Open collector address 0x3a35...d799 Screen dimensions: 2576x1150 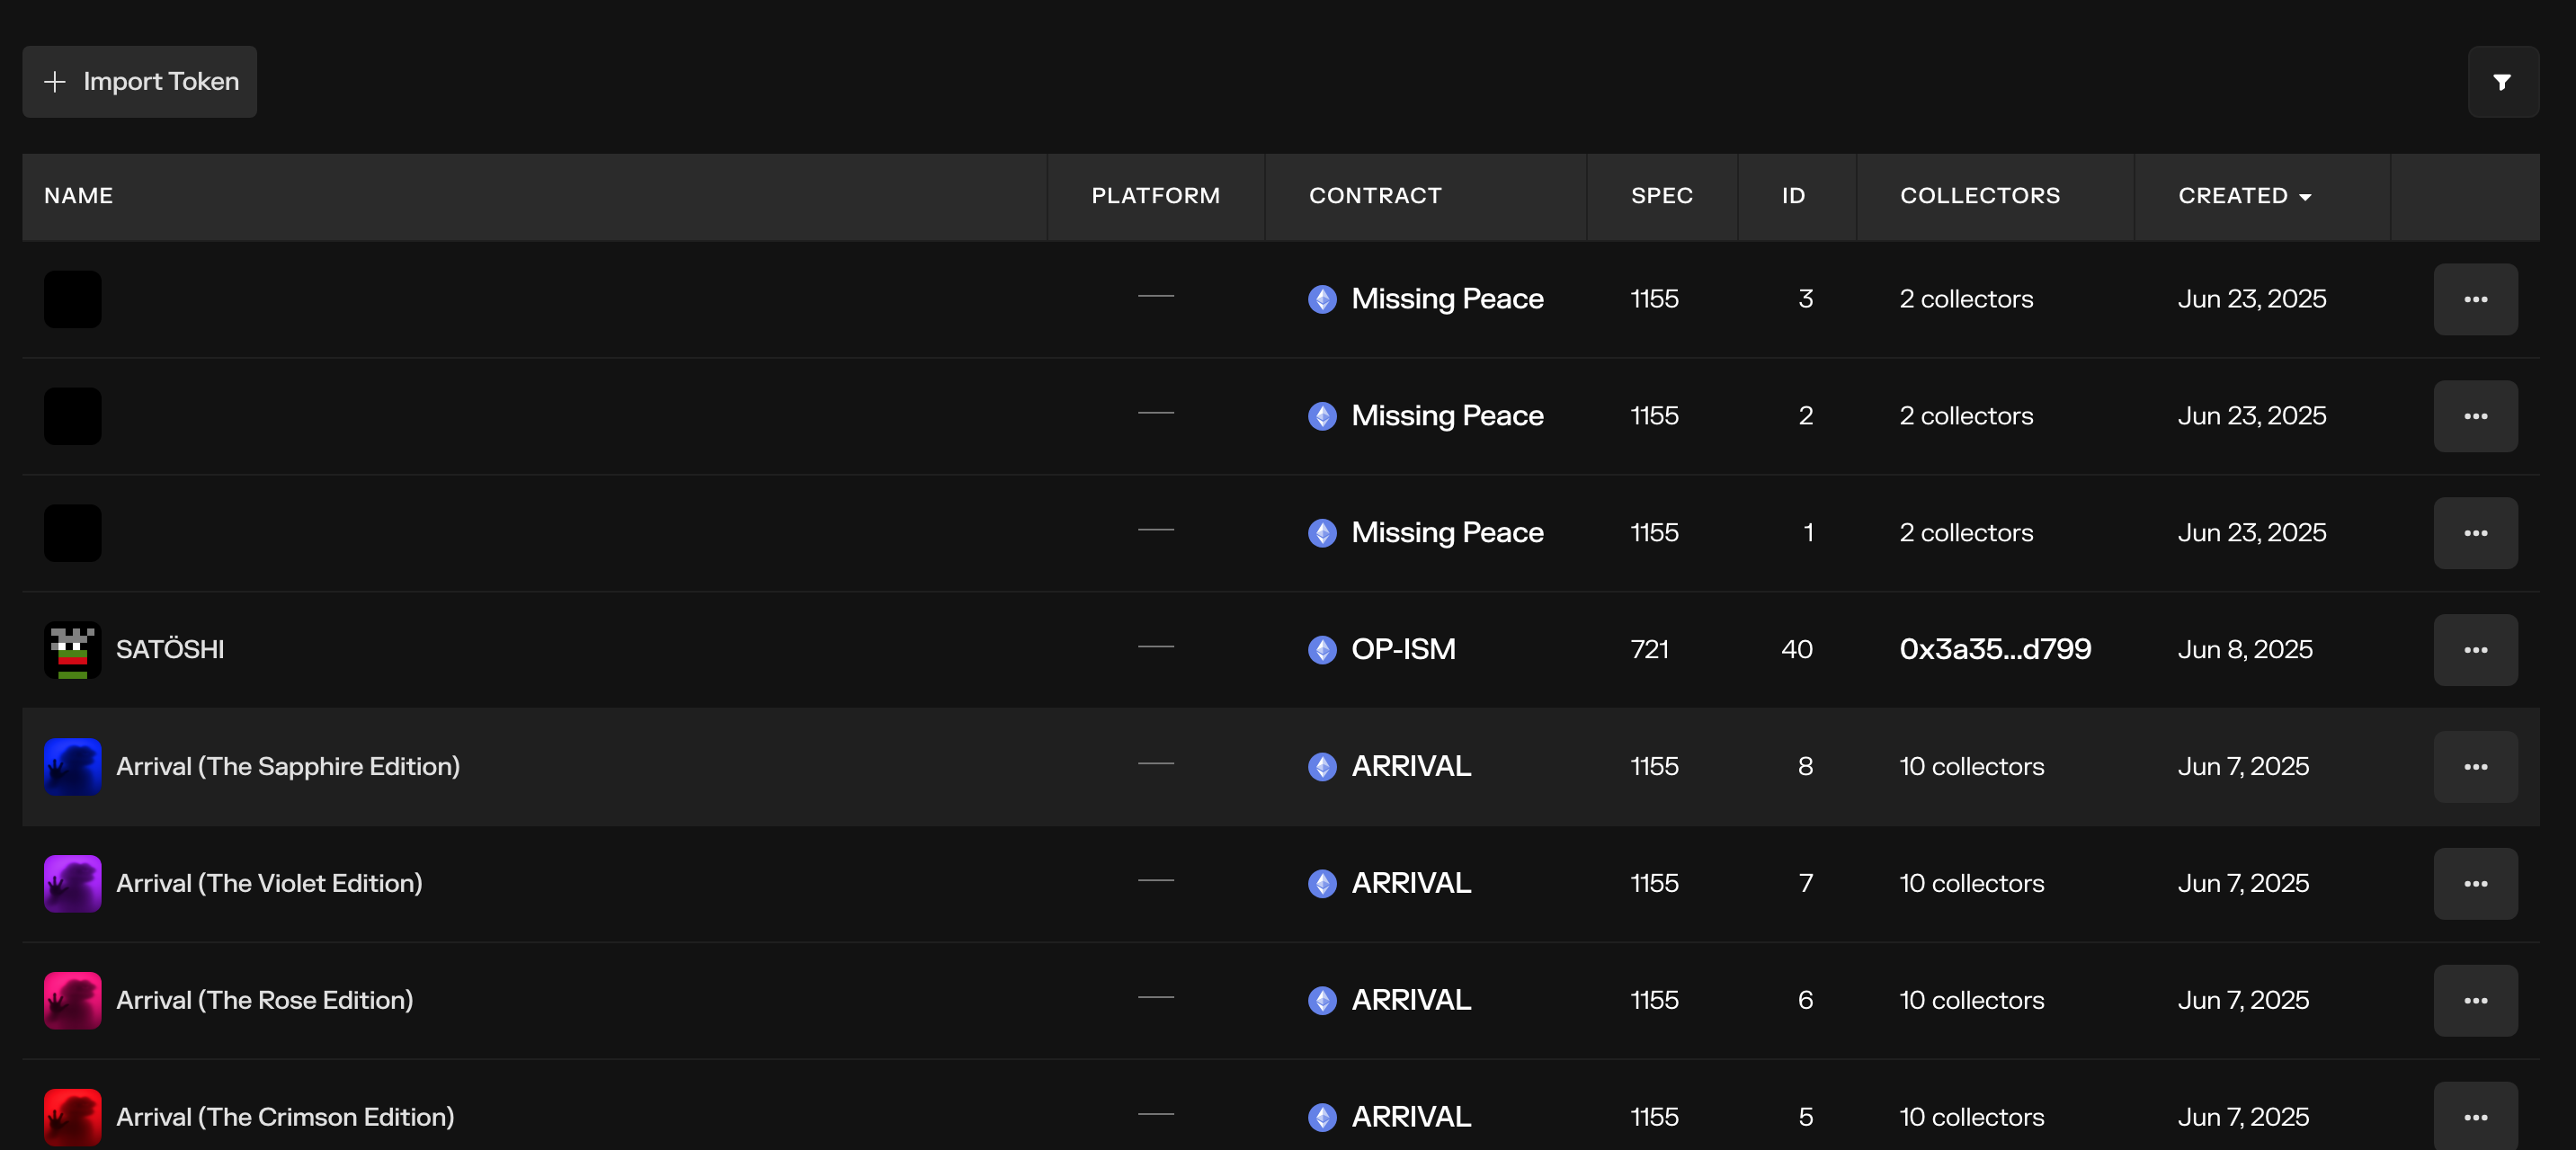click(x=1994, y=649)
